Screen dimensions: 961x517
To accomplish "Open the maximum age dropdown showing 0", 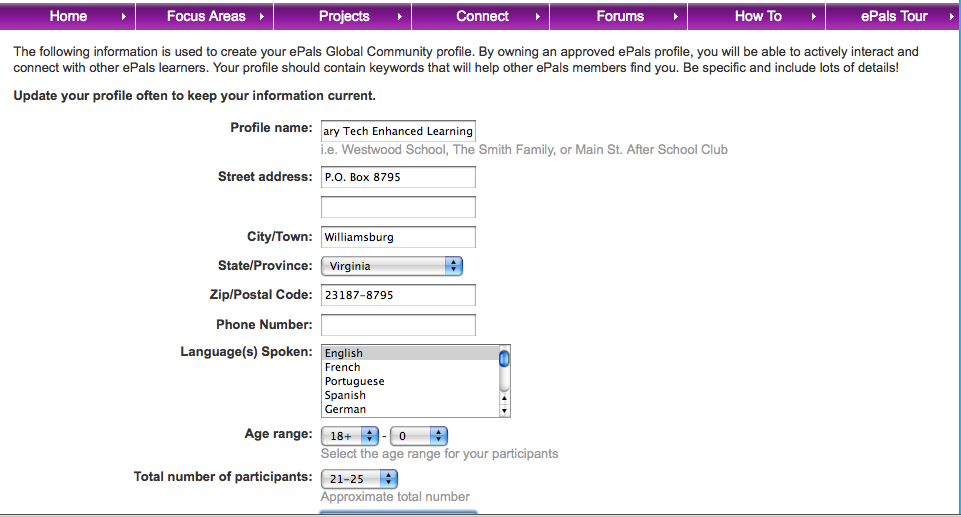I will (419, 436).
